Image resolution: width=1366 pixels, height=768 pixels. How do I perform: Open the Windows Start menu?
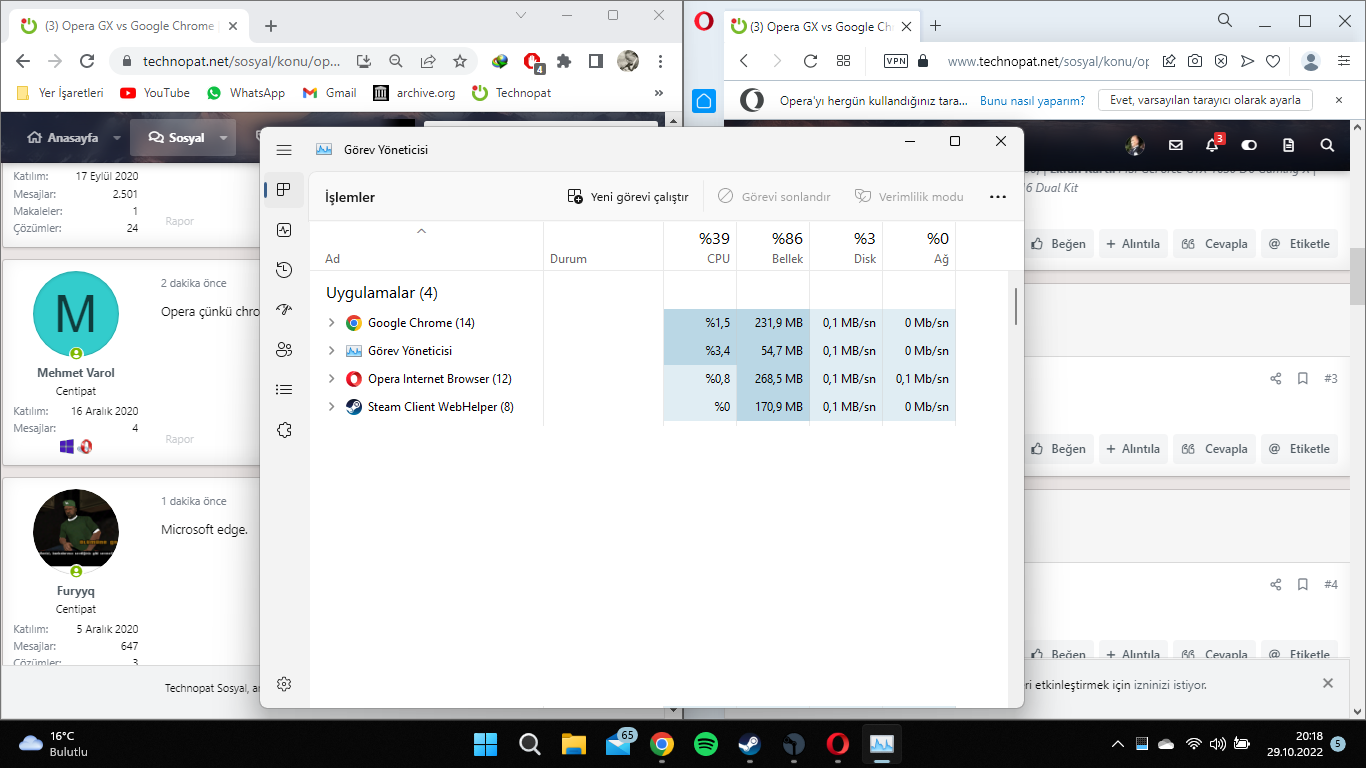pos(485,744)
